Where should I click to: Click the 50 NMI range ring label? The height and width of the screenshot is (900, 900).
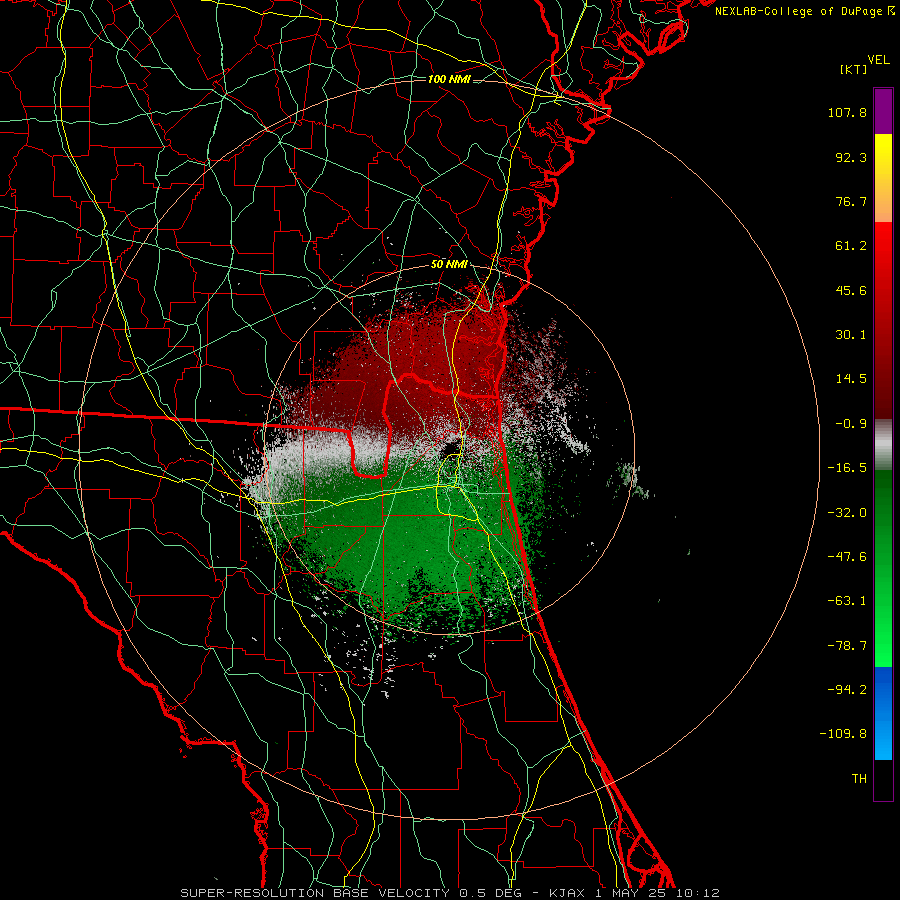tap(449, 265)
